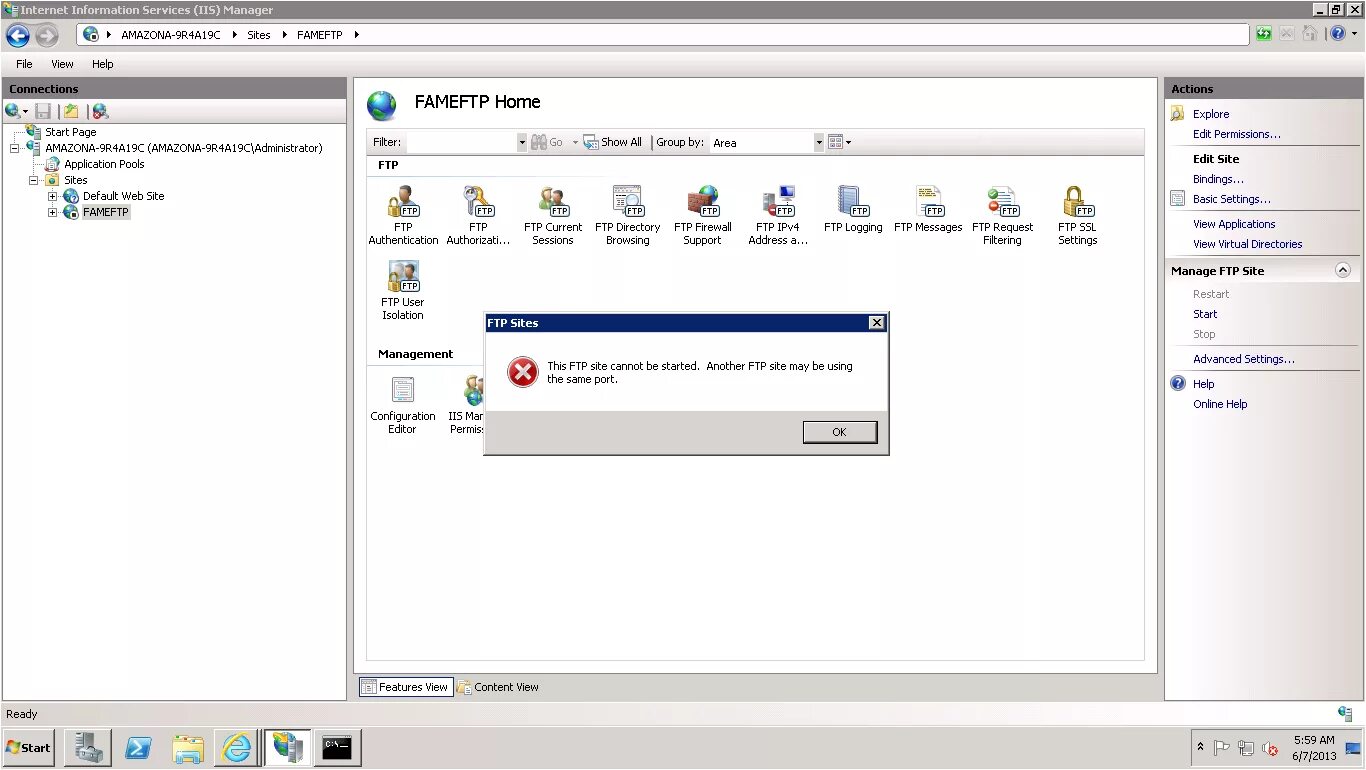
Task: Open the View menu
Action: pos(62,64)
